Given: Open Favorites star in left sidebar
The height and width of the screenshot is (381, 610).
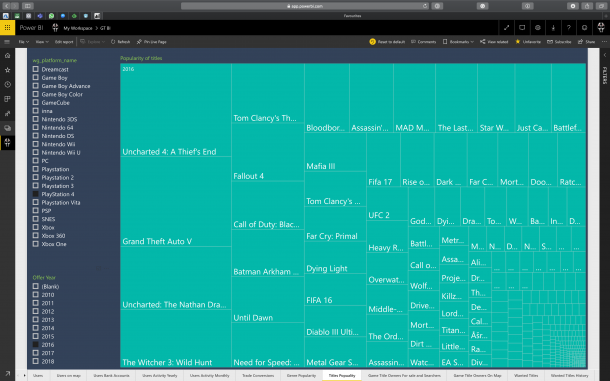Looking at the screenshot, I should tap(7, 70).
